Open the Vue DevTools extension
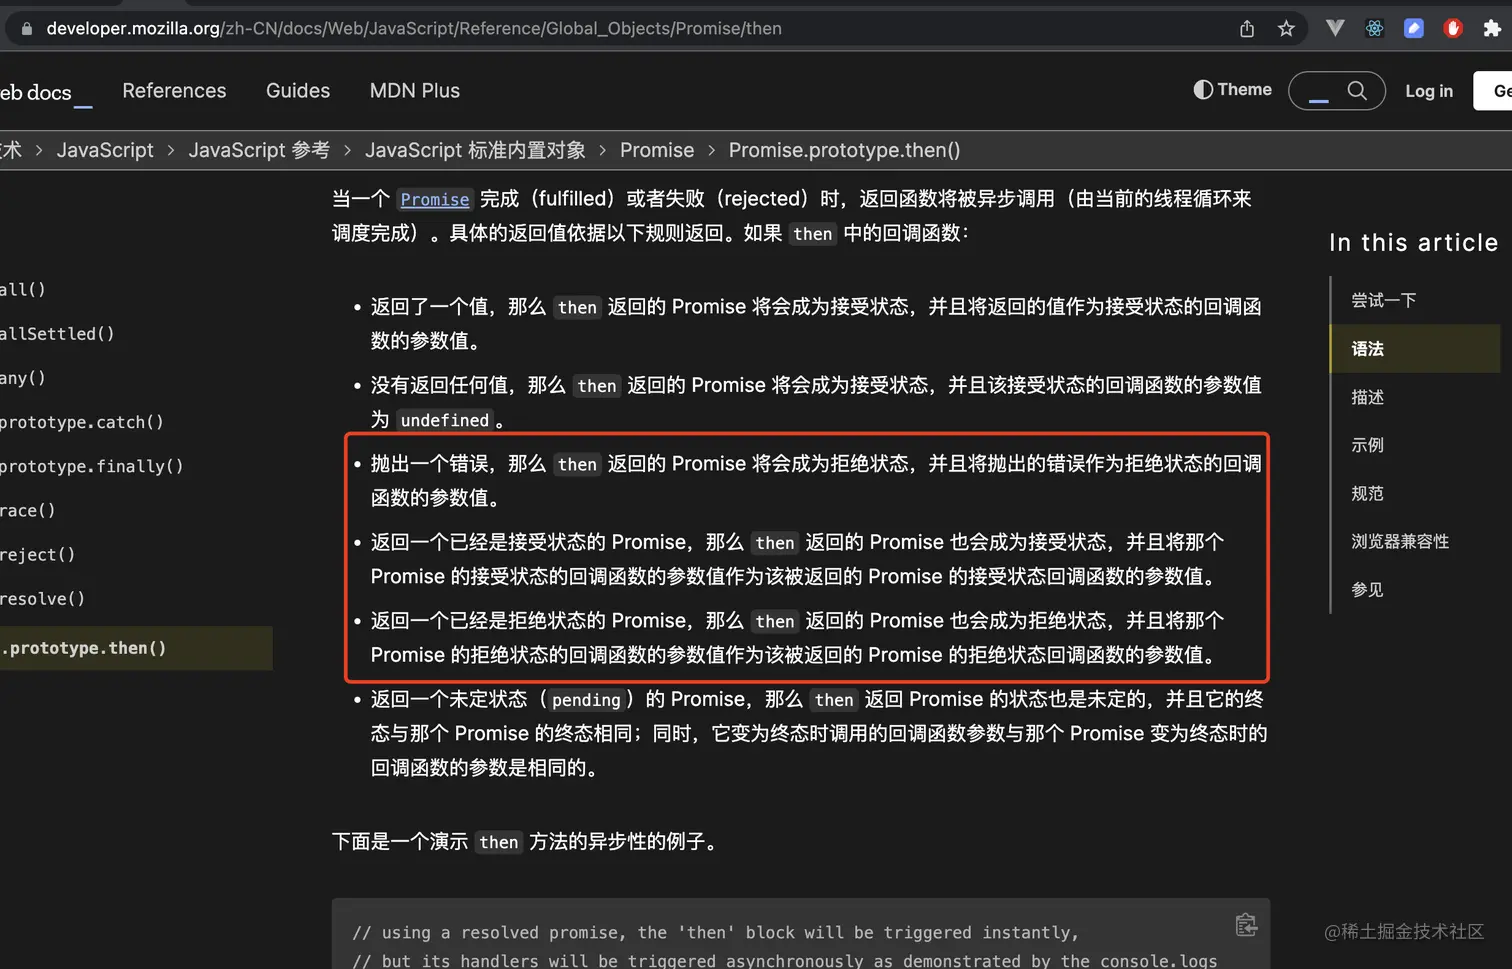 [x=1334, y=28]
